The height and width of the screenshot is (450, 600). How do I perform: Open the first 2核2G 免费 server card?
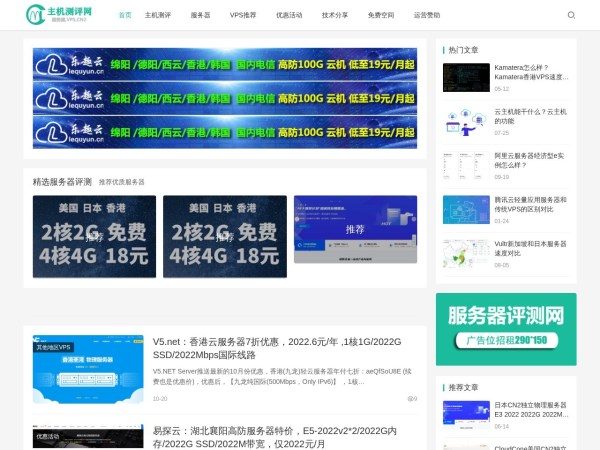[x=95, y=236]
